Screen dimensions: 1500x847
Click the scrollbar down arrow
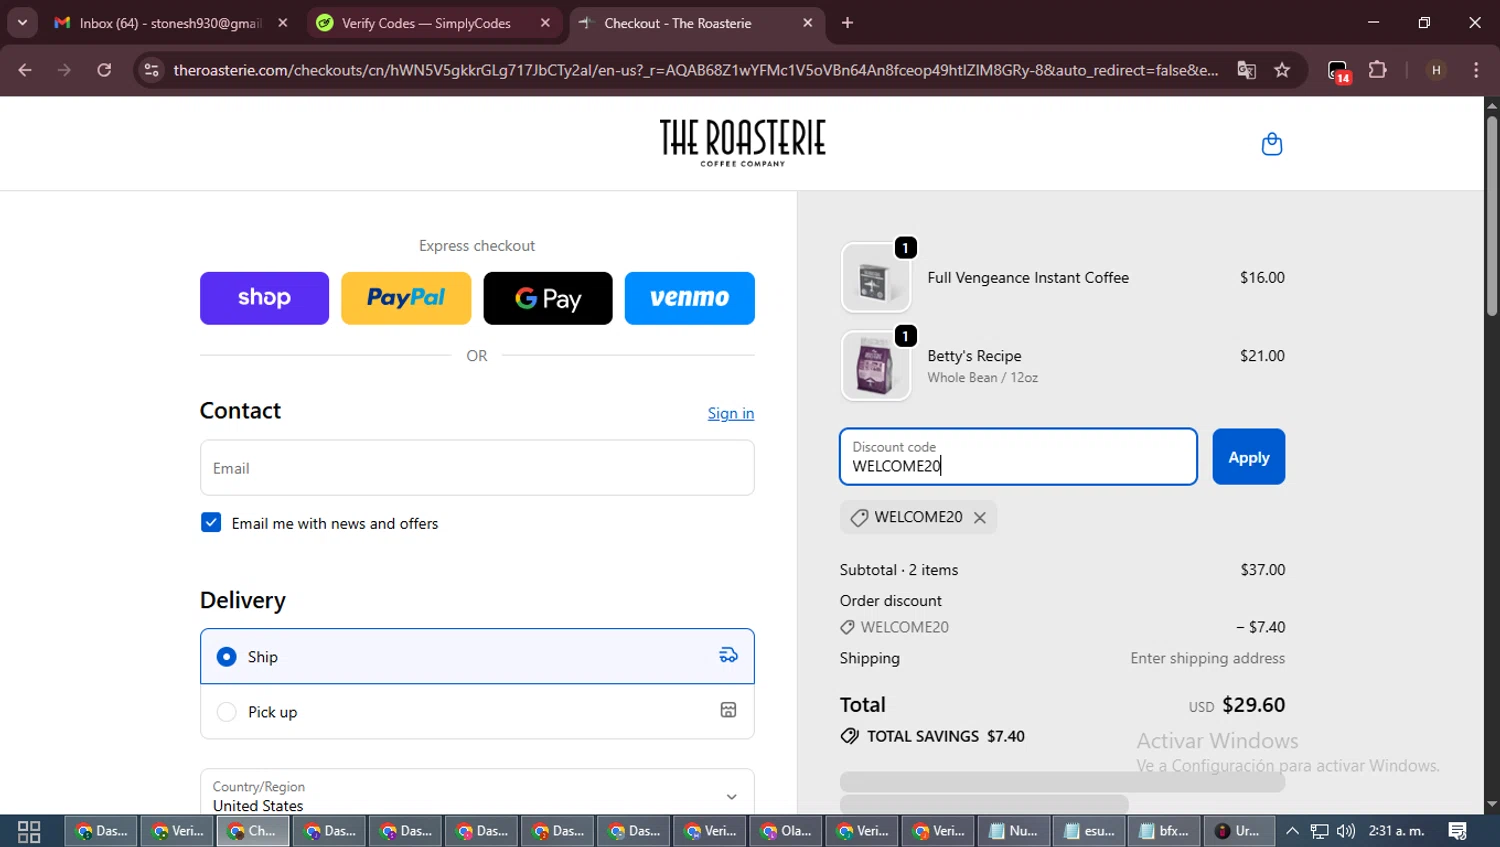point(1492,804)
